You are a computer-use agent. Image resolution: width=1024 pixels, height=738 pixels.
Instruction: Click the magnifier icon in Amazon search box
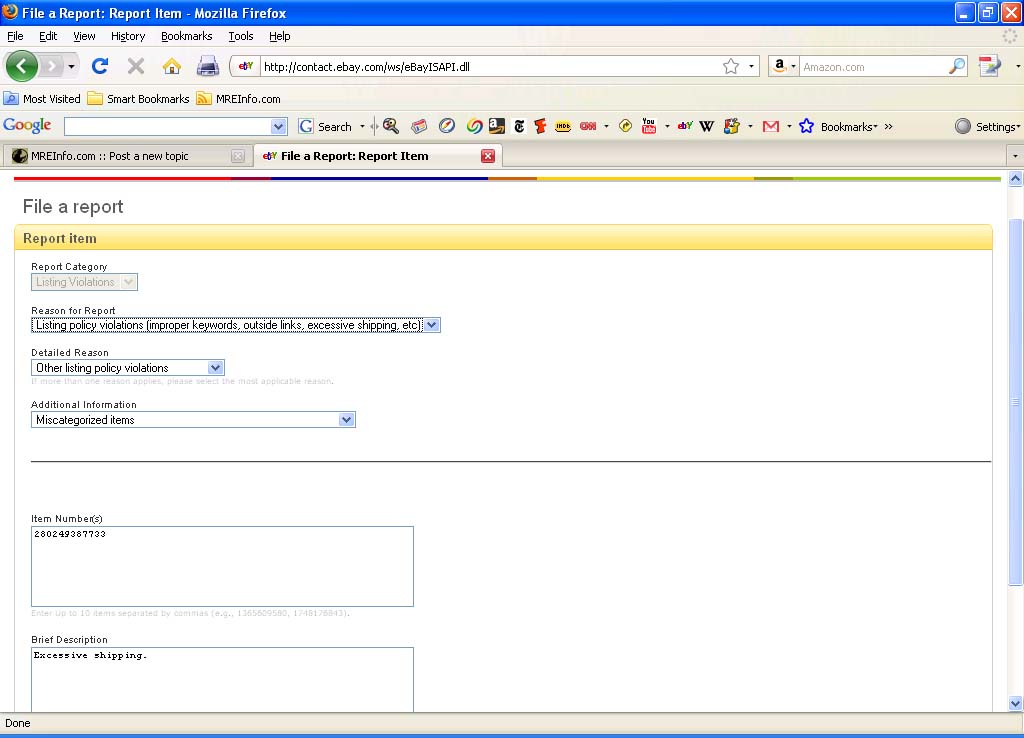point(957,66)
